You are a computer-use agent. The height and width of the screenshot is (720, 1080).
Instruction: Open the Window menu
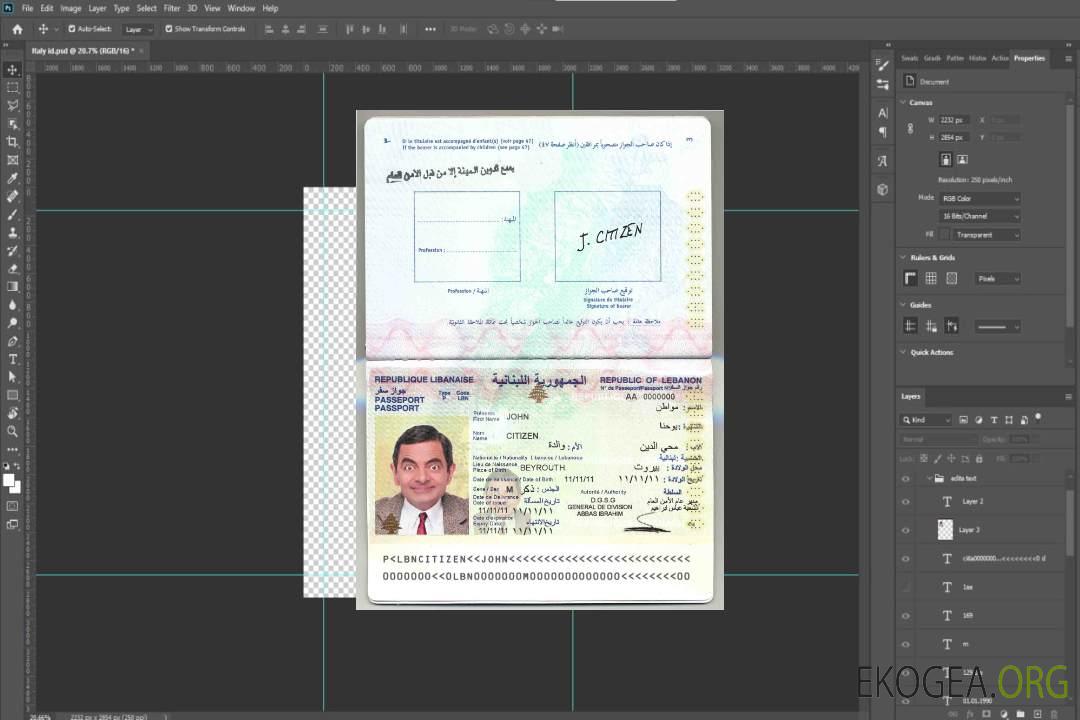coord(241,8)
